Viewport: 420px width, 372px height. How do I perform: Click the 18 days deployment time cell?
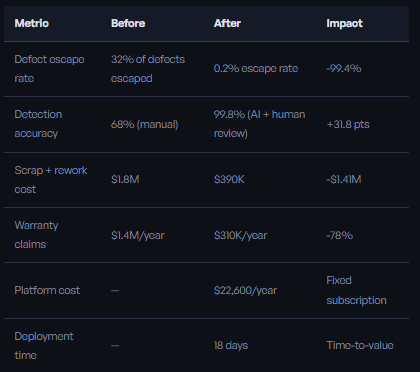tap(231, 345)
